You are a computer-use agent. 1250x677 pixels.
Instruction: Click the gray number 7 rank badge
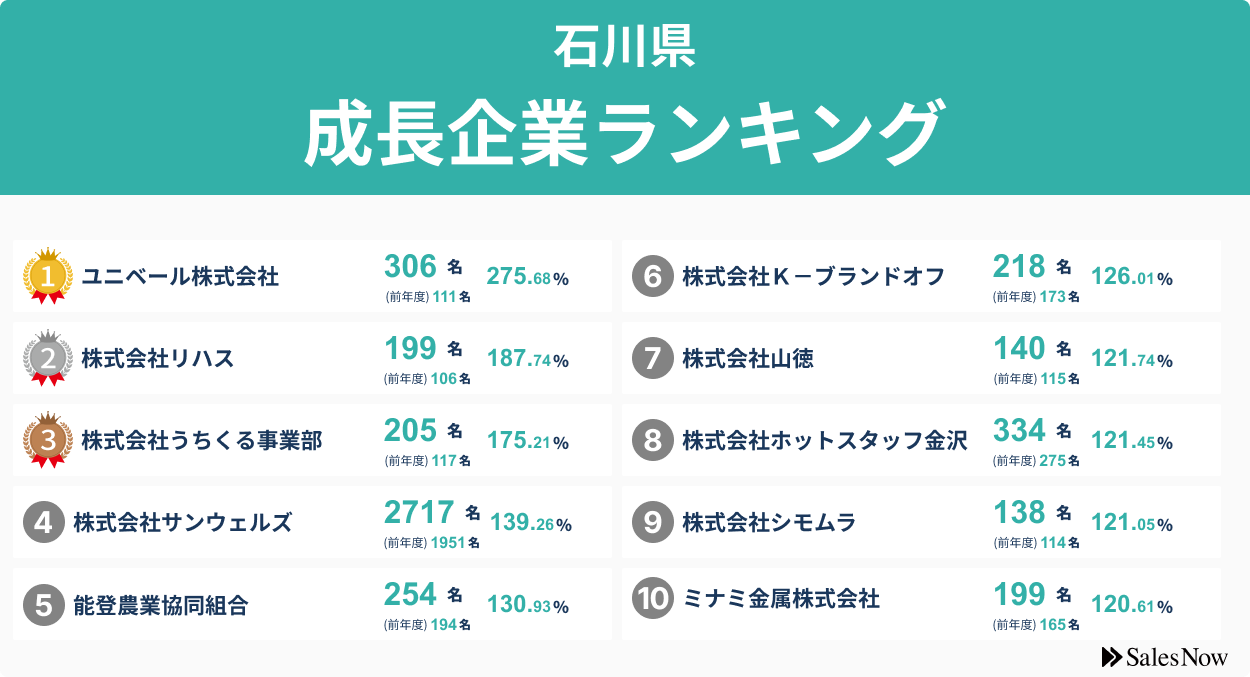(652, 358)
